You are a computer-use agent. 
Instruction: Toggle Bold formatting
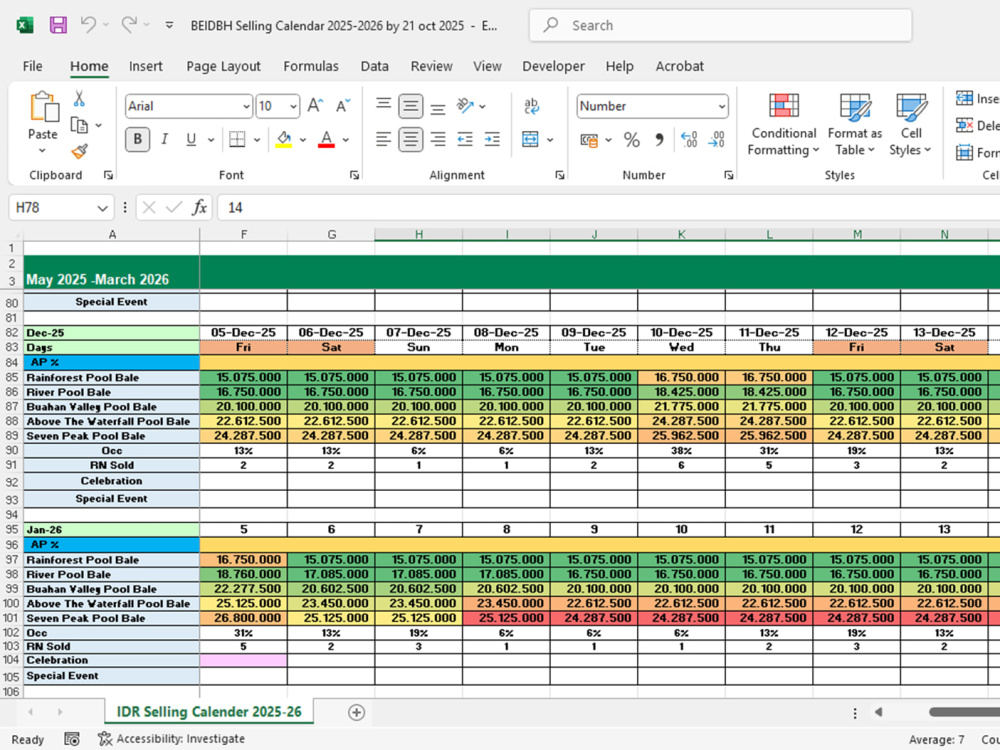point(138,139)
